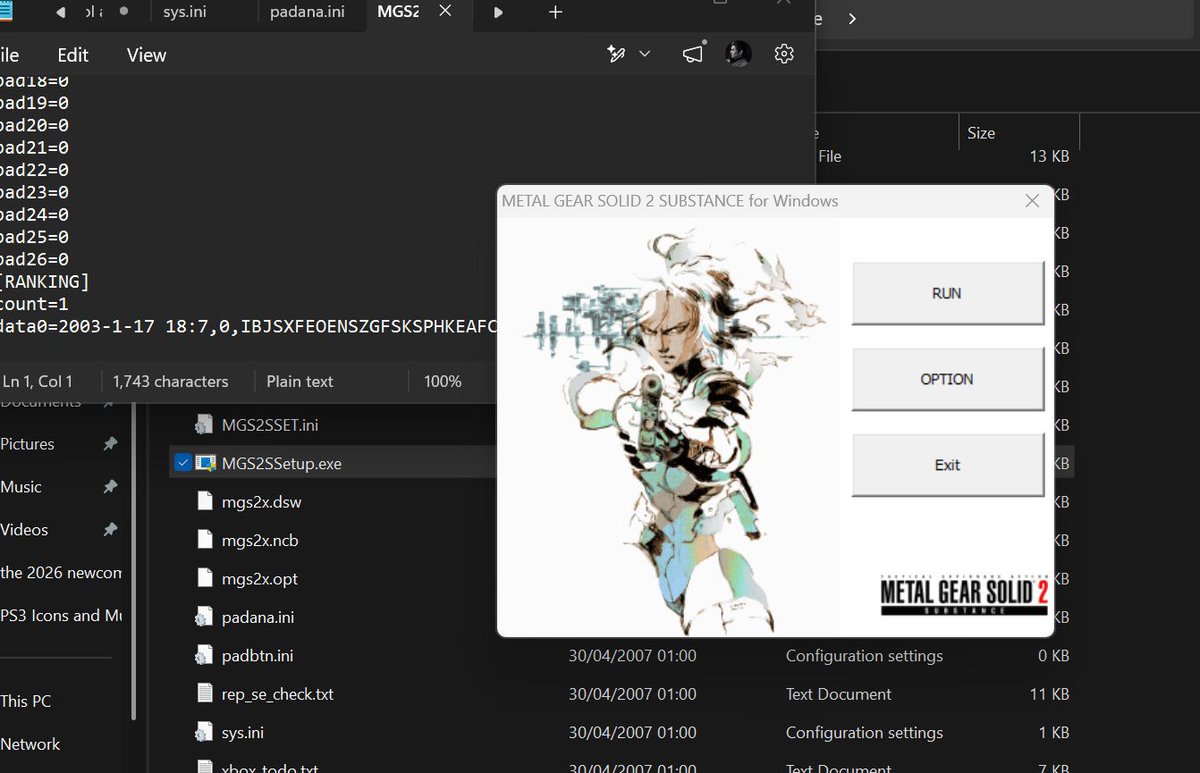1200x773 pixels.
Task: Click the mgs2x.opt file icon
Action: (204, 579)
